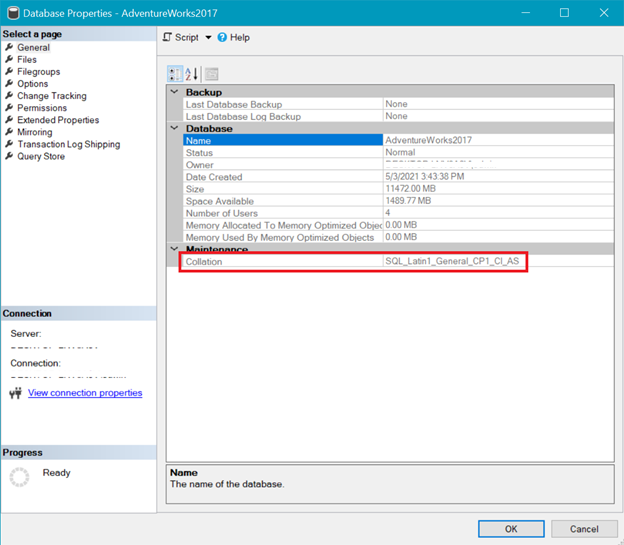This screenshot has width=624, height=545.
Task: Click the wrench icon beside General
Action: click(9, 47)
